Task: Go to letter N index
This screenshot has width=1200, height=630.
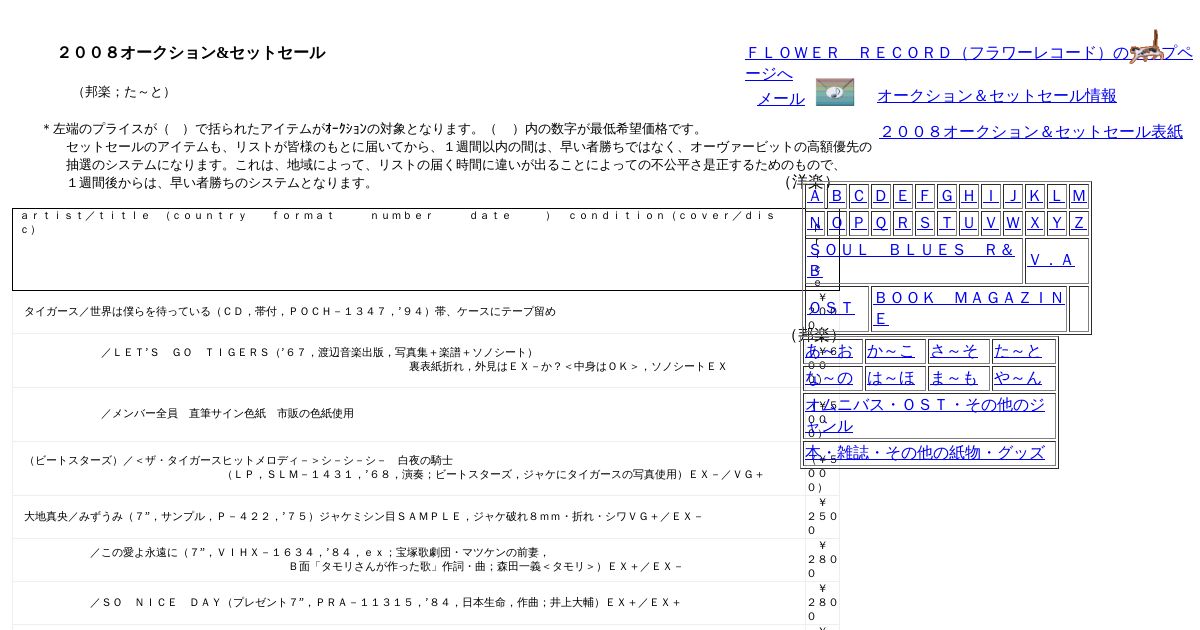Action: pyautogui.click(x=815, y=222)
